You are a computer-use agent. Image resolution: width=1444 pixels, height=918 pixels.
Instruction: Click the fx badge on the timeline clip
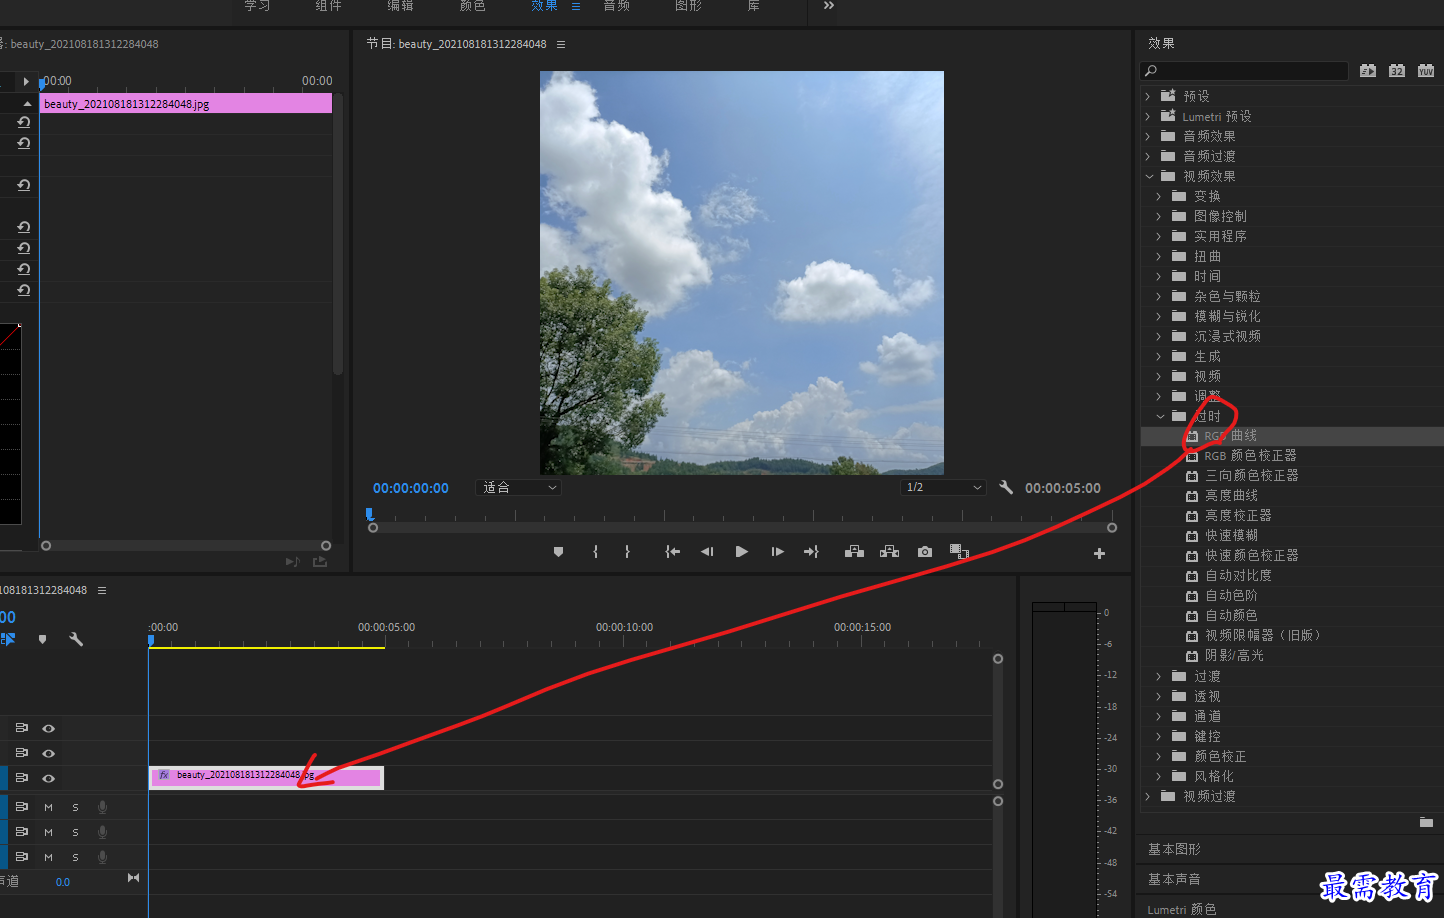(164, 775)
